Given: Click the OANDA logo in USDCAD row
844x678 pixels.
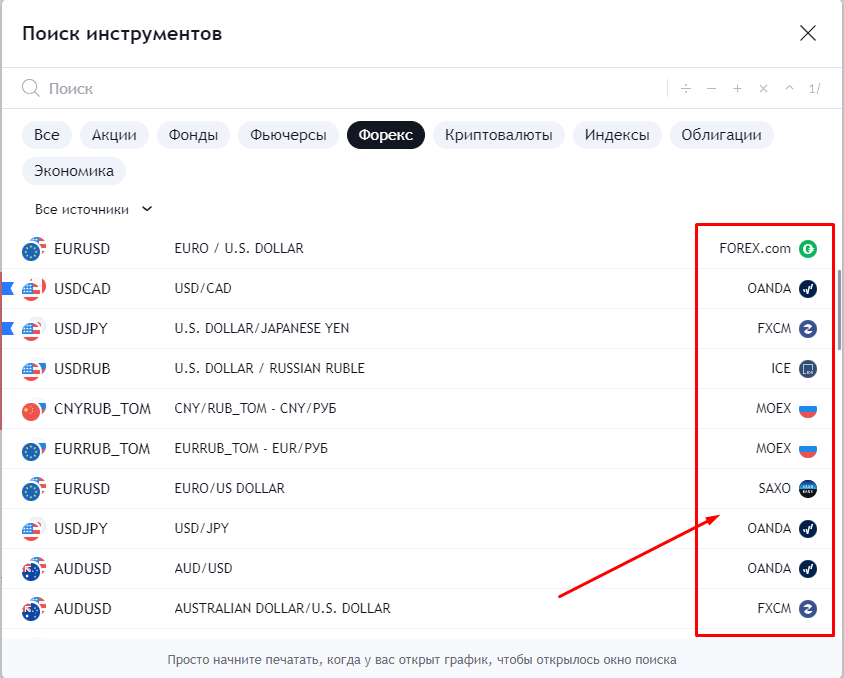Looking at the screenshot, I should tap(807, 288).
